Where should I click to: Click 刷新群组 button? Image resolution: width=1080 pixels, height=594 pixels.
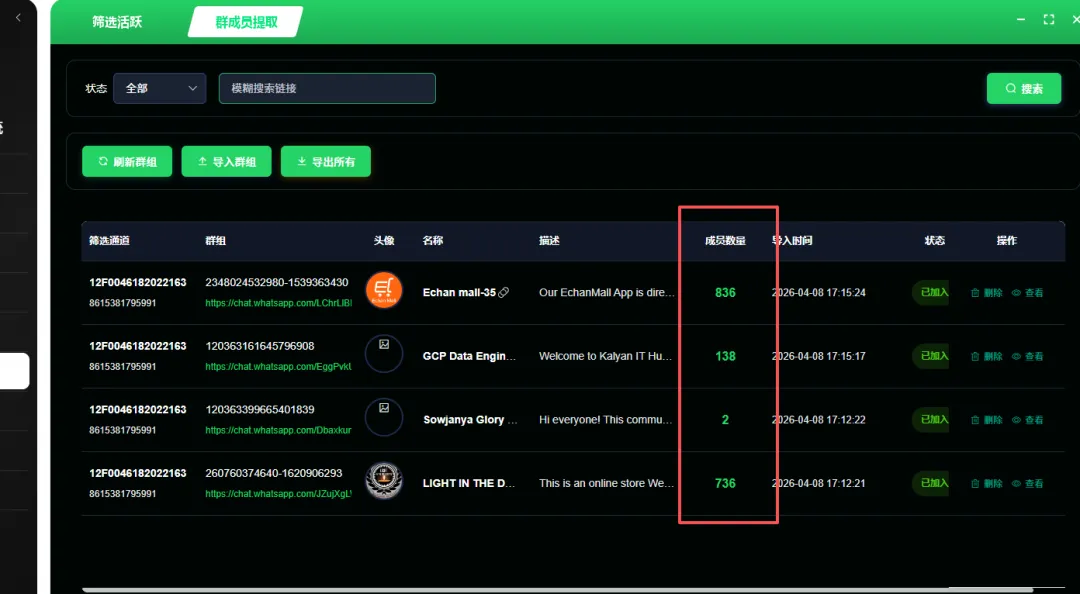pos(127,161)
